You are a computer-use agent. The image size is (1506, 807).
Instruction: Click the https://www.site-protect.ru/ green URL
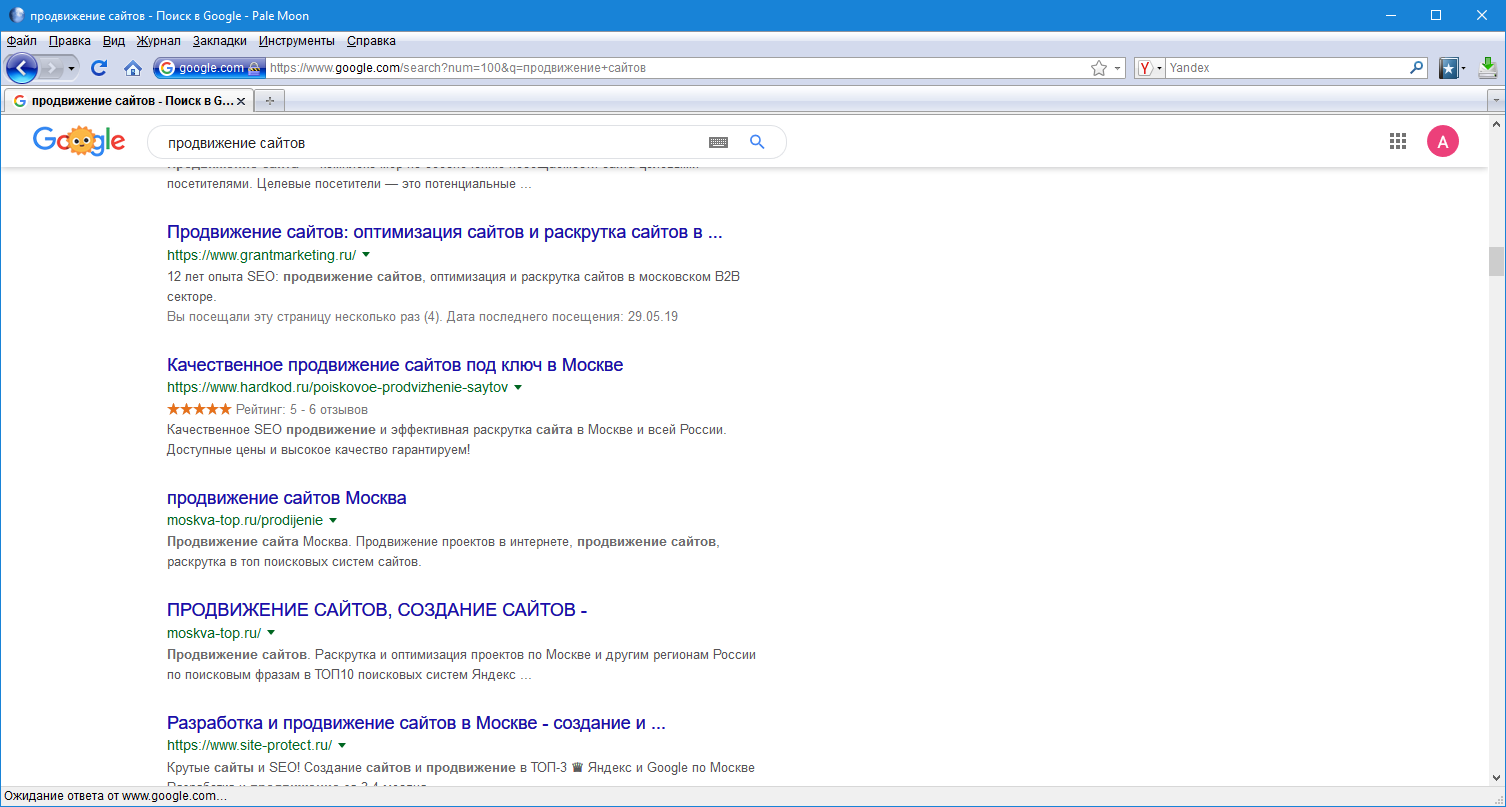(250, 745)
